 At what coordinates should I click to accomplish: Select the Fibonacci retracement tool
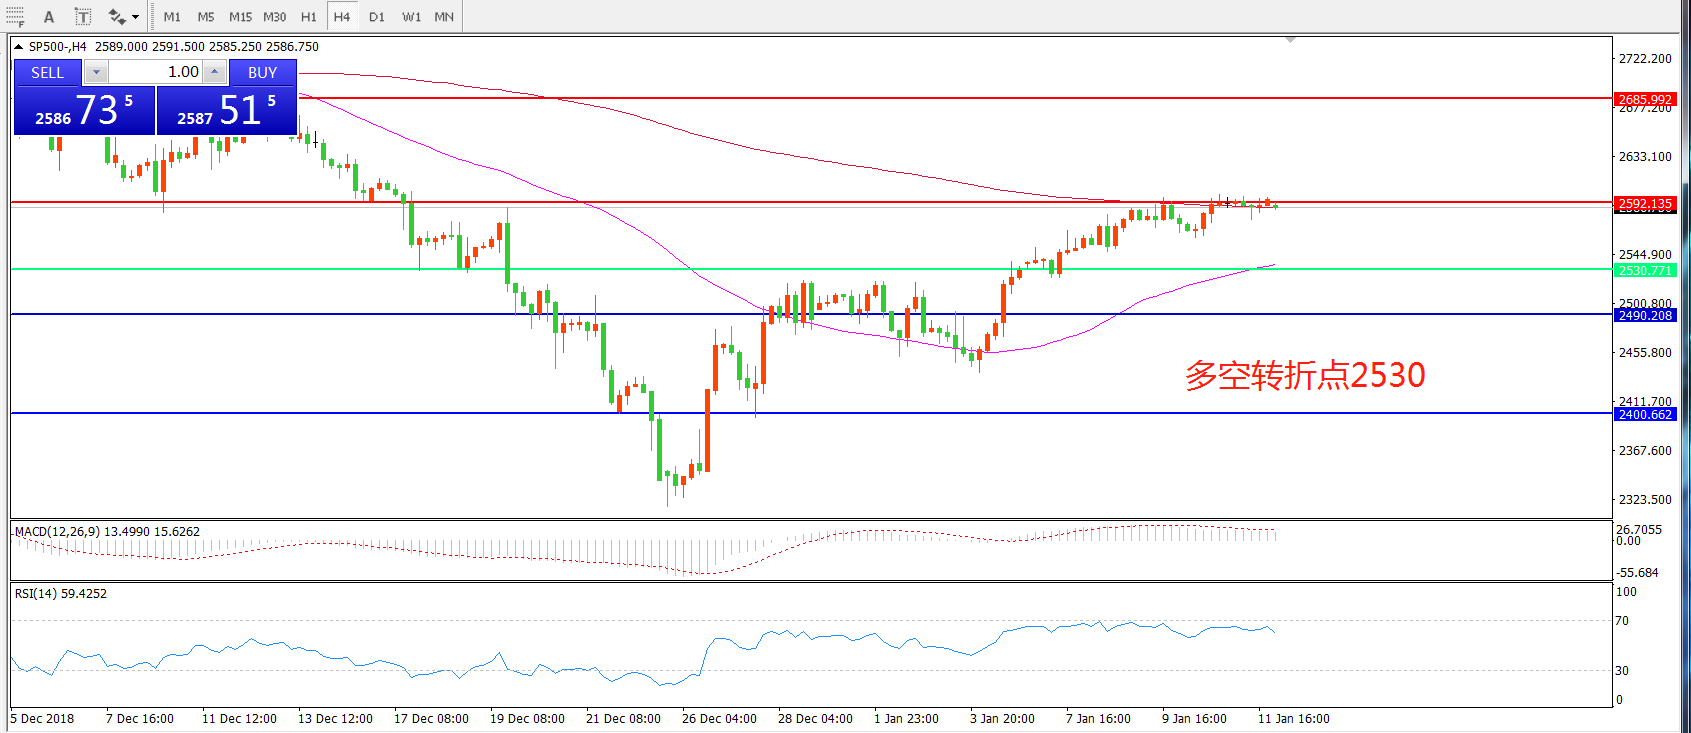(x=14, y=16)
